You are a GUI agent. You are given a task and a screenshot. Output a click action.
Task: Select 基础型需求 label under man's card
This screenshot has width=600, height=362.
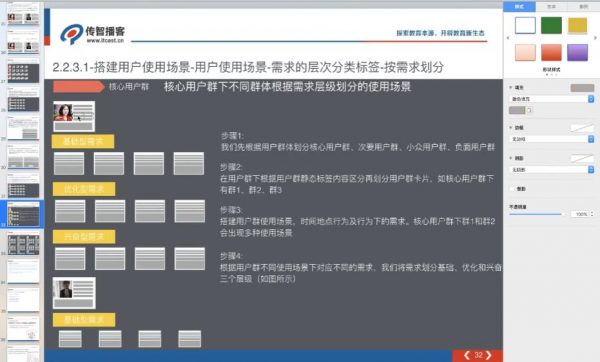(x=83, y=320)
